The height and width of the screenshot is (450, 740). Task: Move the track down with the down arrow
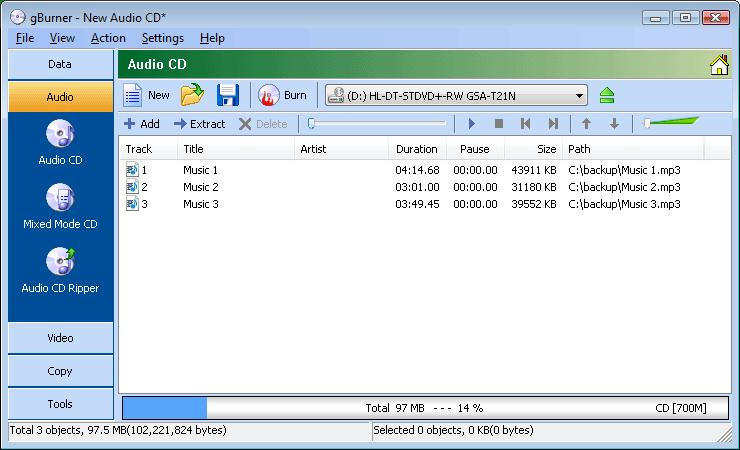pyautogui.click(x=614, y=124)
